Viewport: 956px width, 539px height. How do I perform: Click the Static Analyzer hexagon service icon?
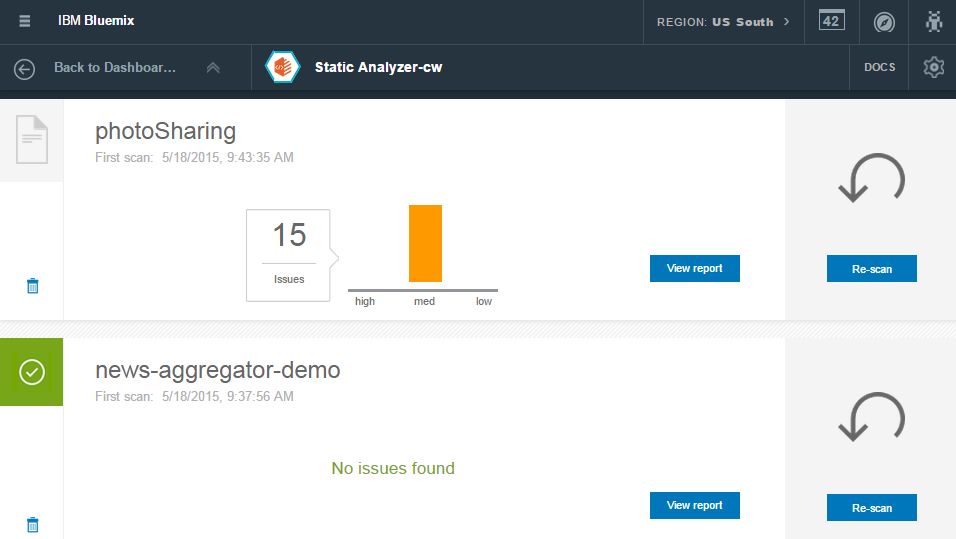click(282, 67)
